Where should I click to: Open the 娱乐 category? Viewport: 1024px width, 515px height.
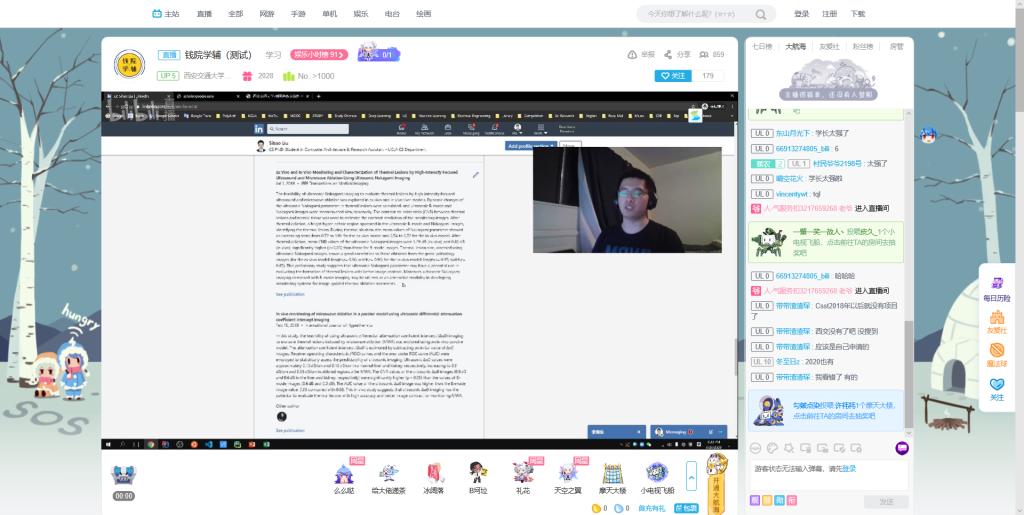tap(361, 14)
